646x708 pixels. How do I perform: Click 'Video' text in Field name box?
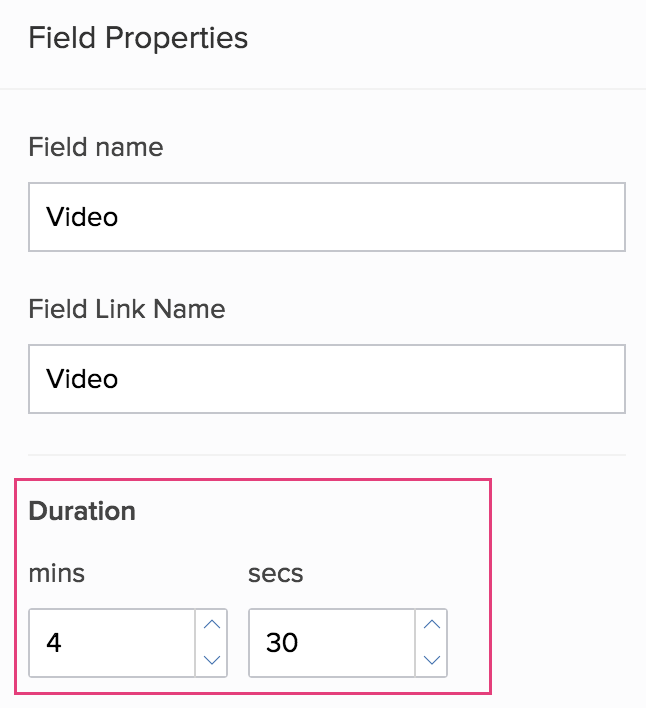pos(82,217)
